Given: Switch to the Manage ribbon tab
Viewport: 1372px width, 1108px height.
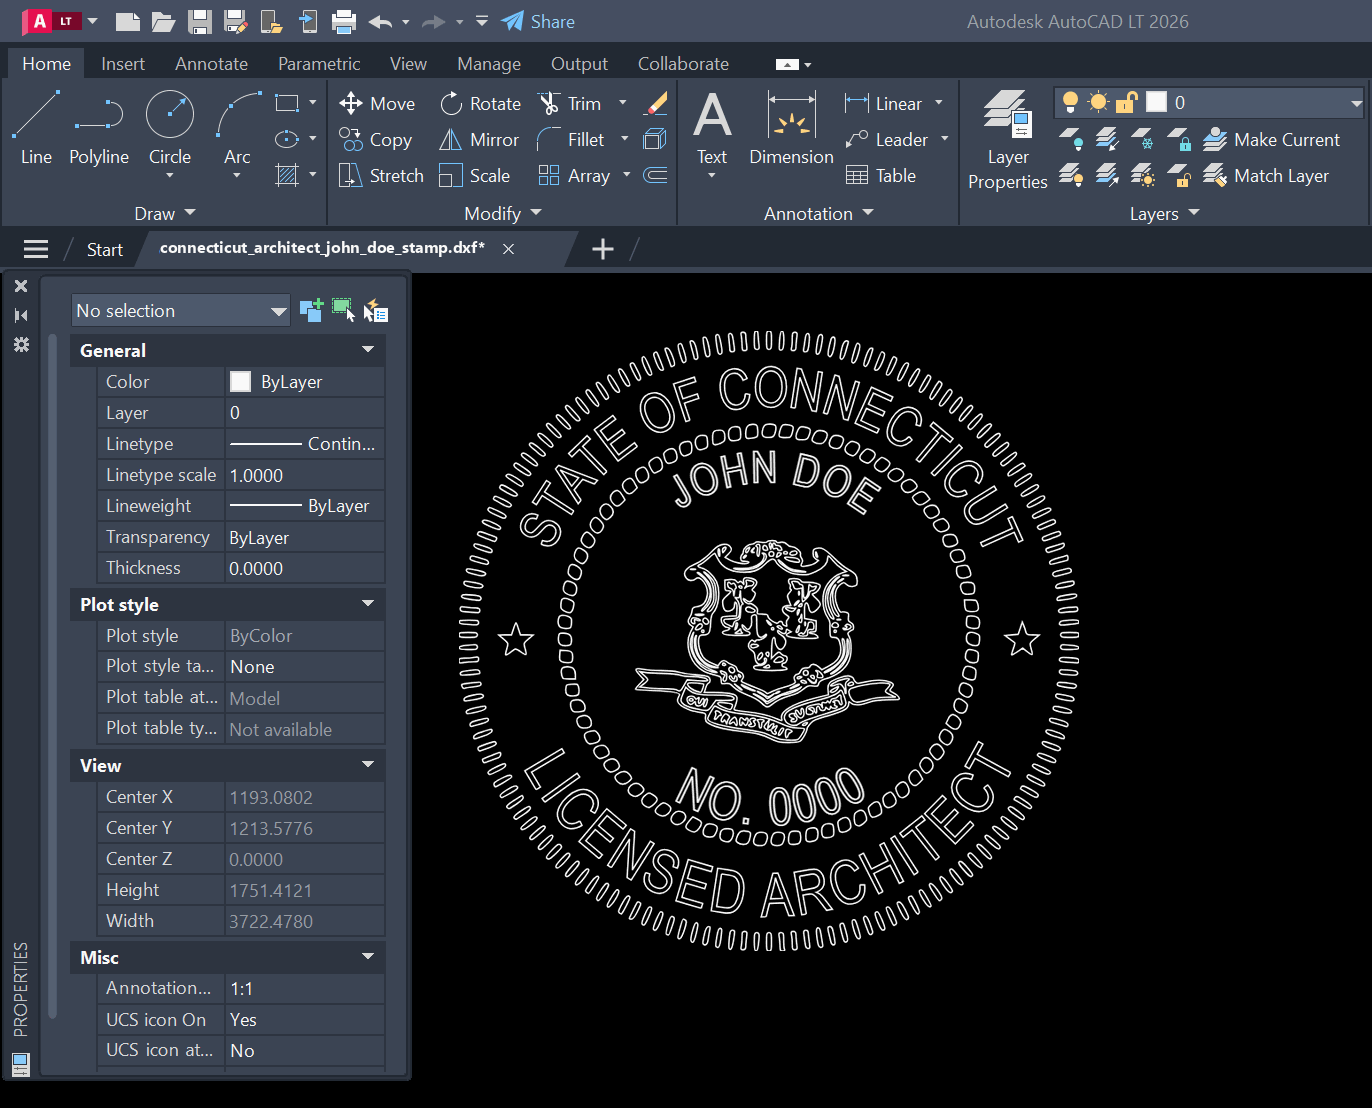Looking at the screenshot, I should pyautogui.click(x=489, y=64).
